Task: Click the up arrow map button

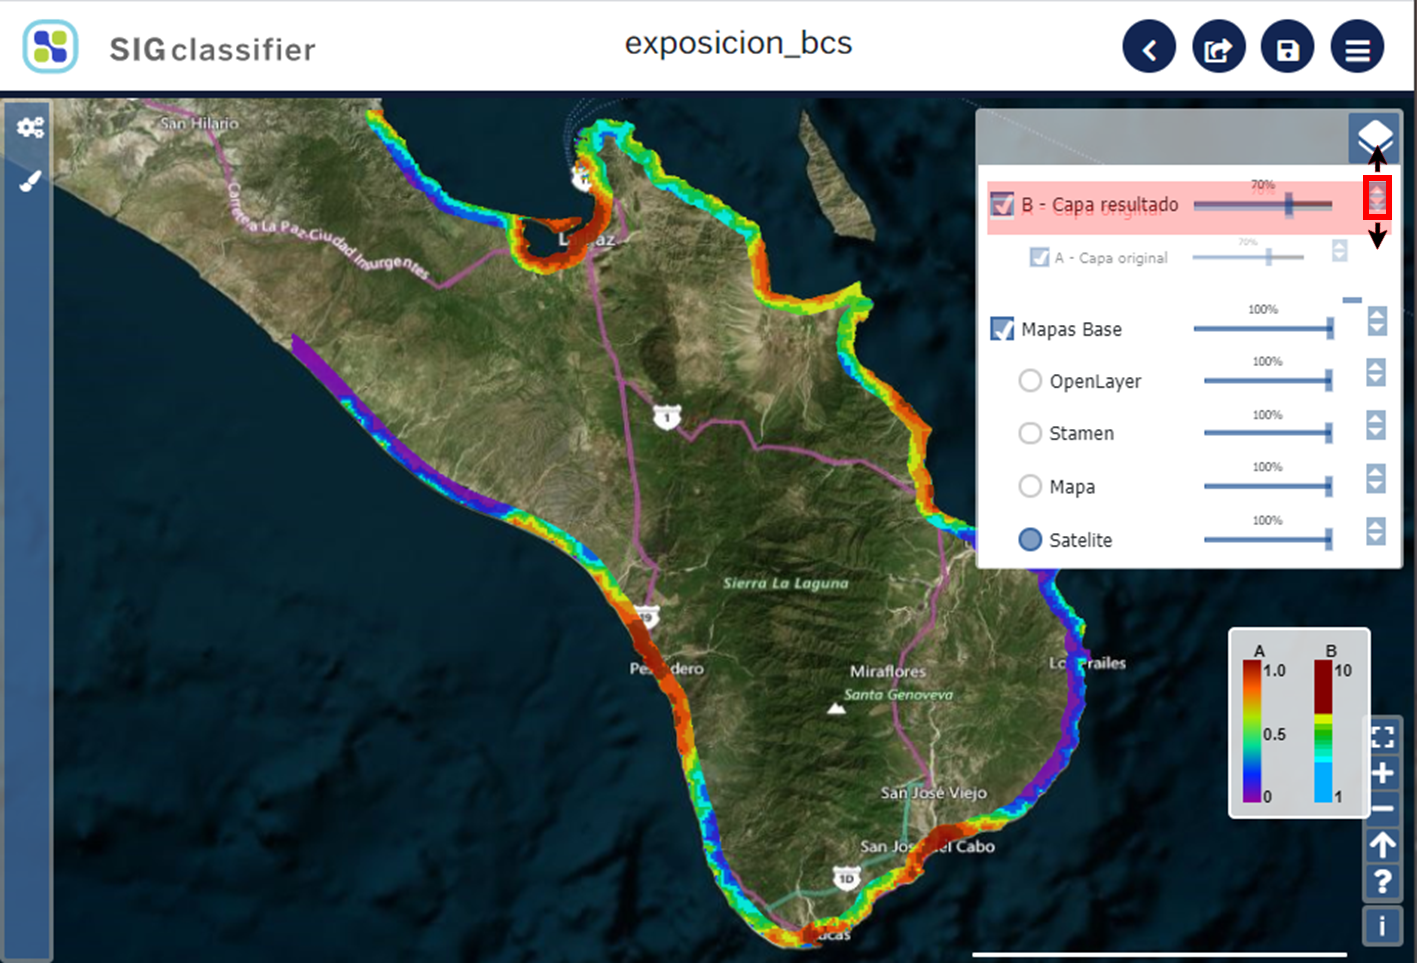Action: tap(1382, 845)
